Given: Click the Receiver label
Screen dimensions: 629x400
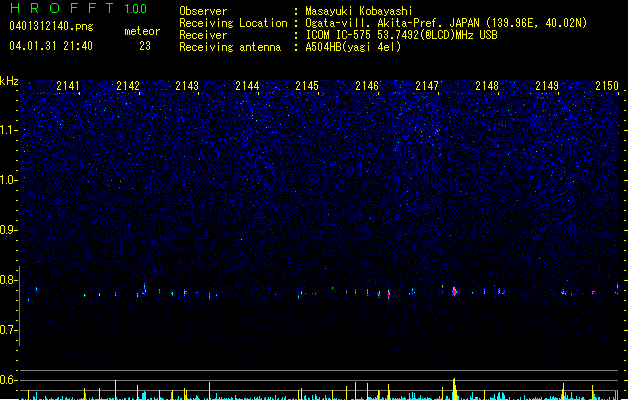Looking at the screenshot, I should click(203, 35).
